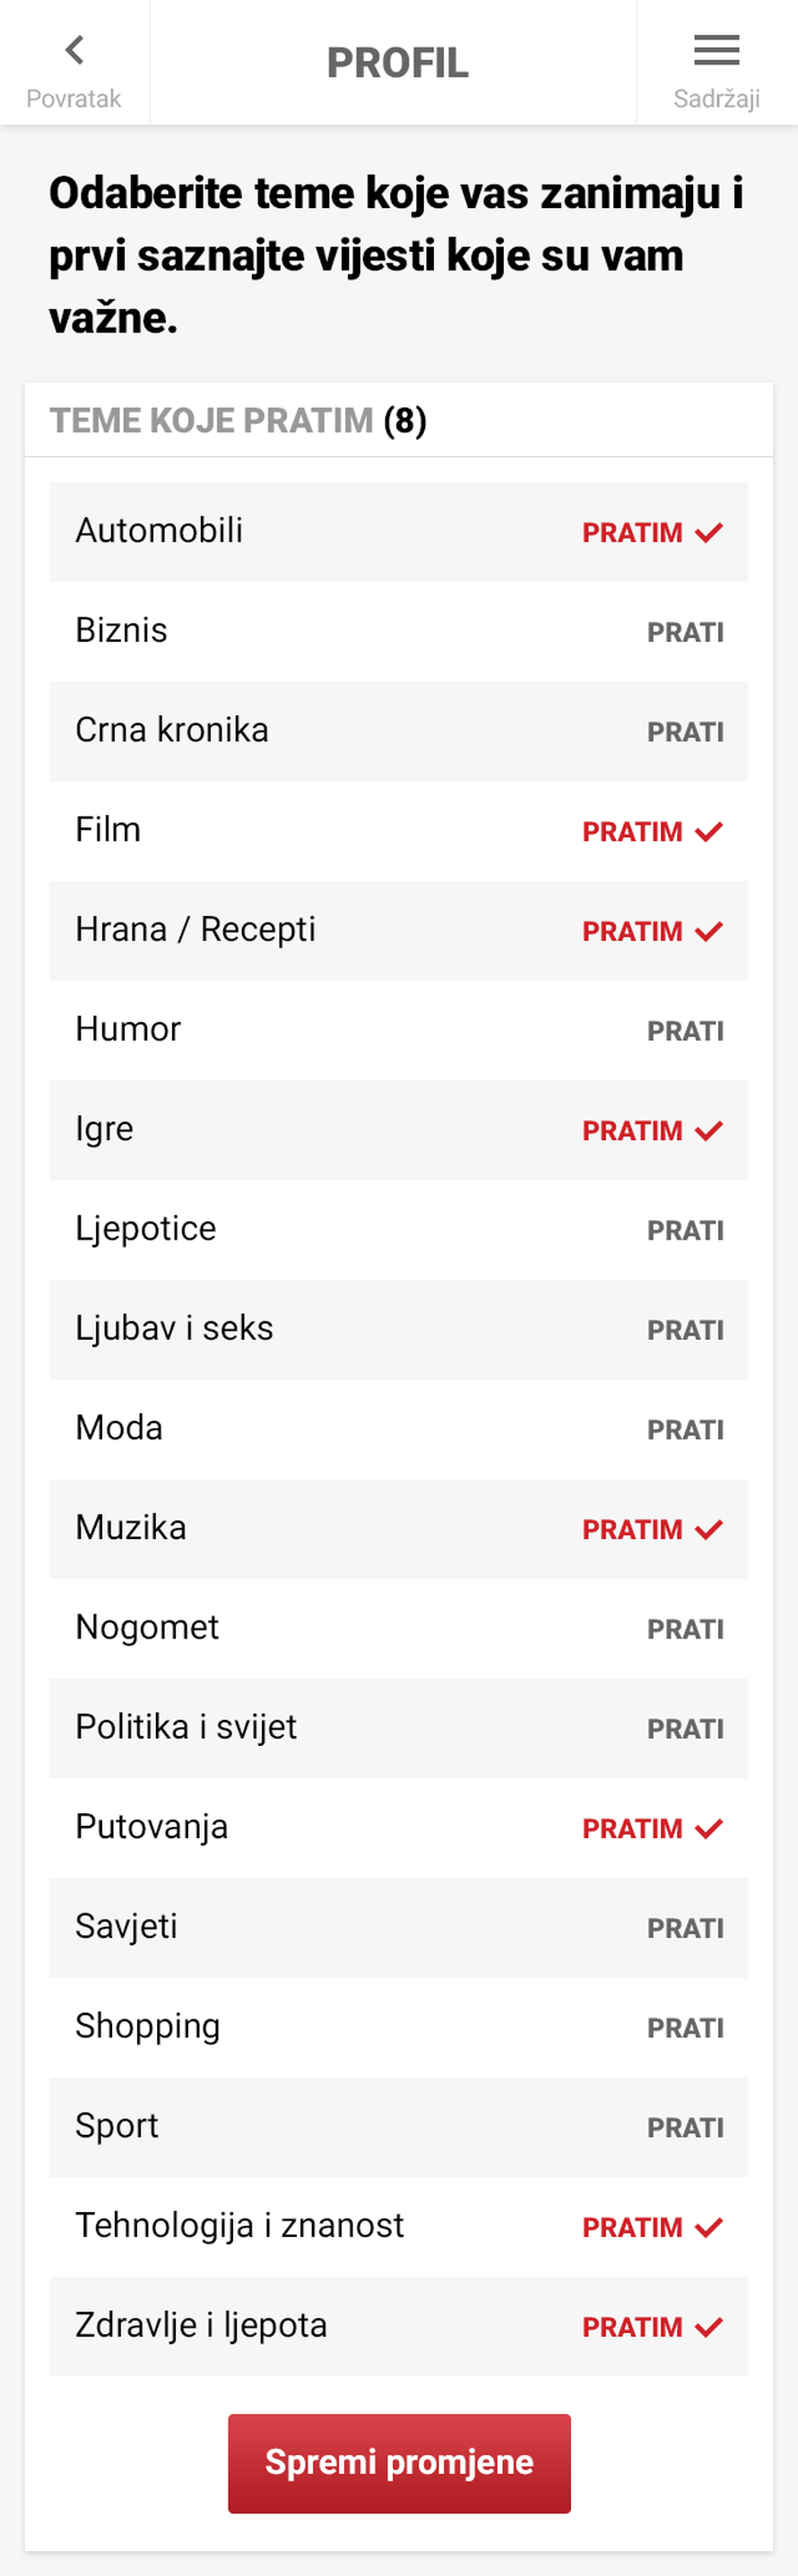Click the checkmark beside Film
Image resolution: width=798 pixels, height=2576 pixels.
coord(709,829)
